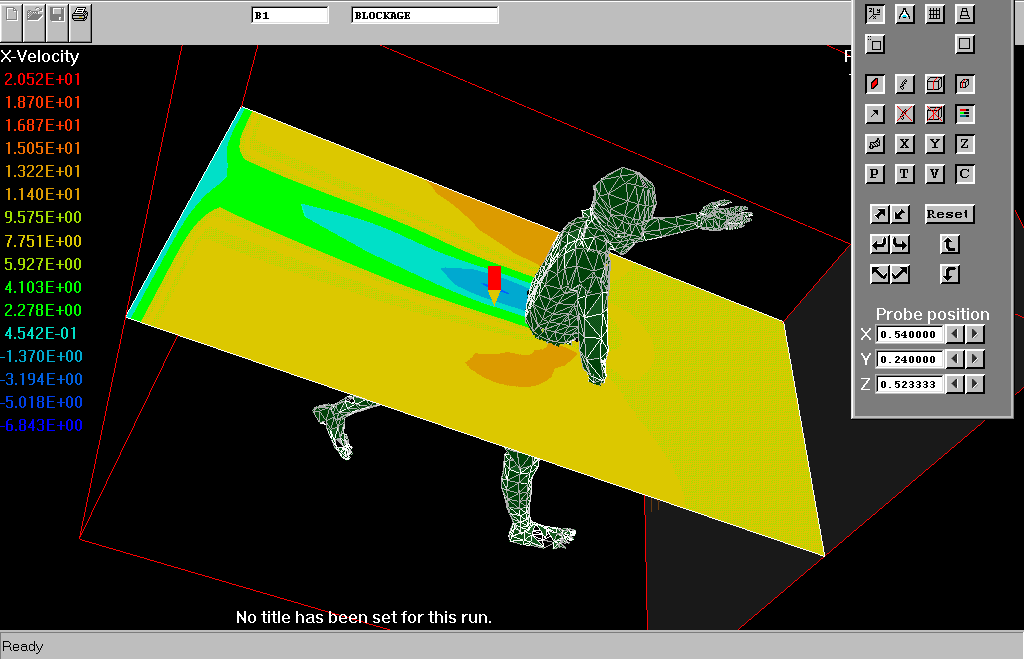Increase probe Z position with right arrow
The width and height of the screenshot is (1024, 660).
[975, 384]
